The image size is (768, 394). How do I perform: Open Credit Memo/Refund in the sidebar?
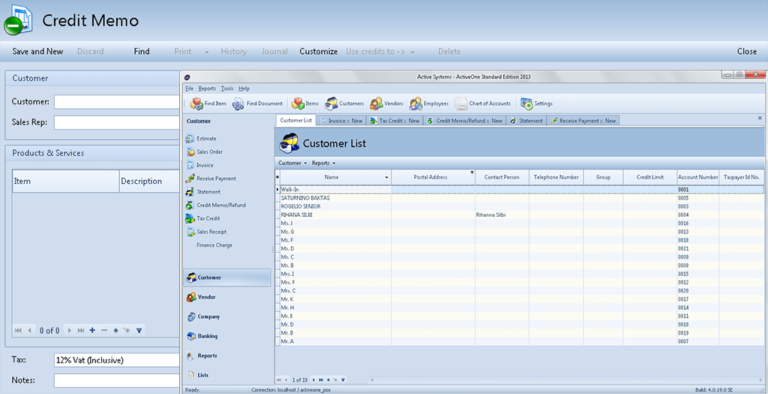pyautogui.click(x=216, y=205)
